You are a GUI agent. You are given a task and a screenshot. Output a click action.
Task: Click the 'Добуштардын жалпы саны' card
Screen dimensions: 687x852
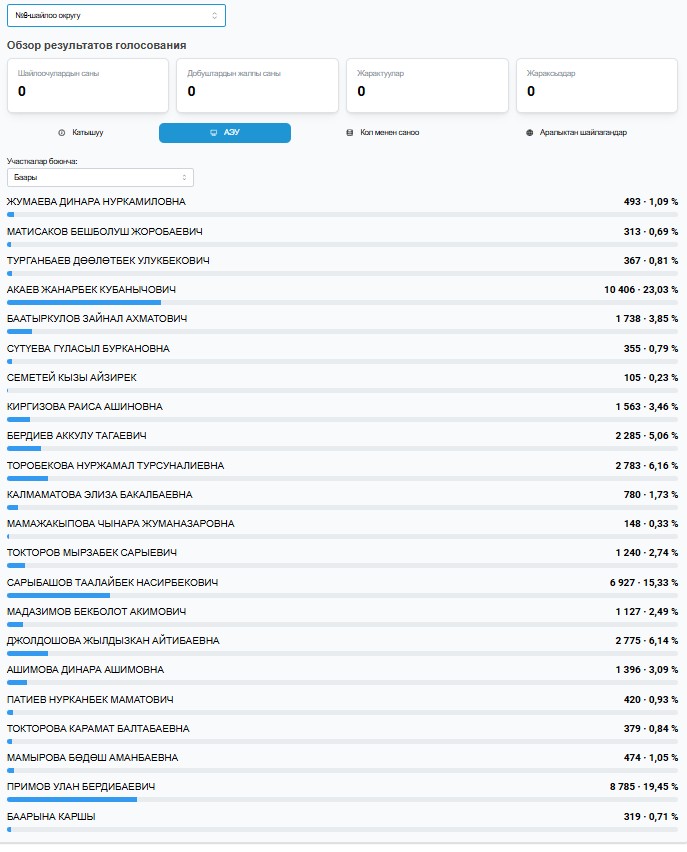[x=257, y=84]
